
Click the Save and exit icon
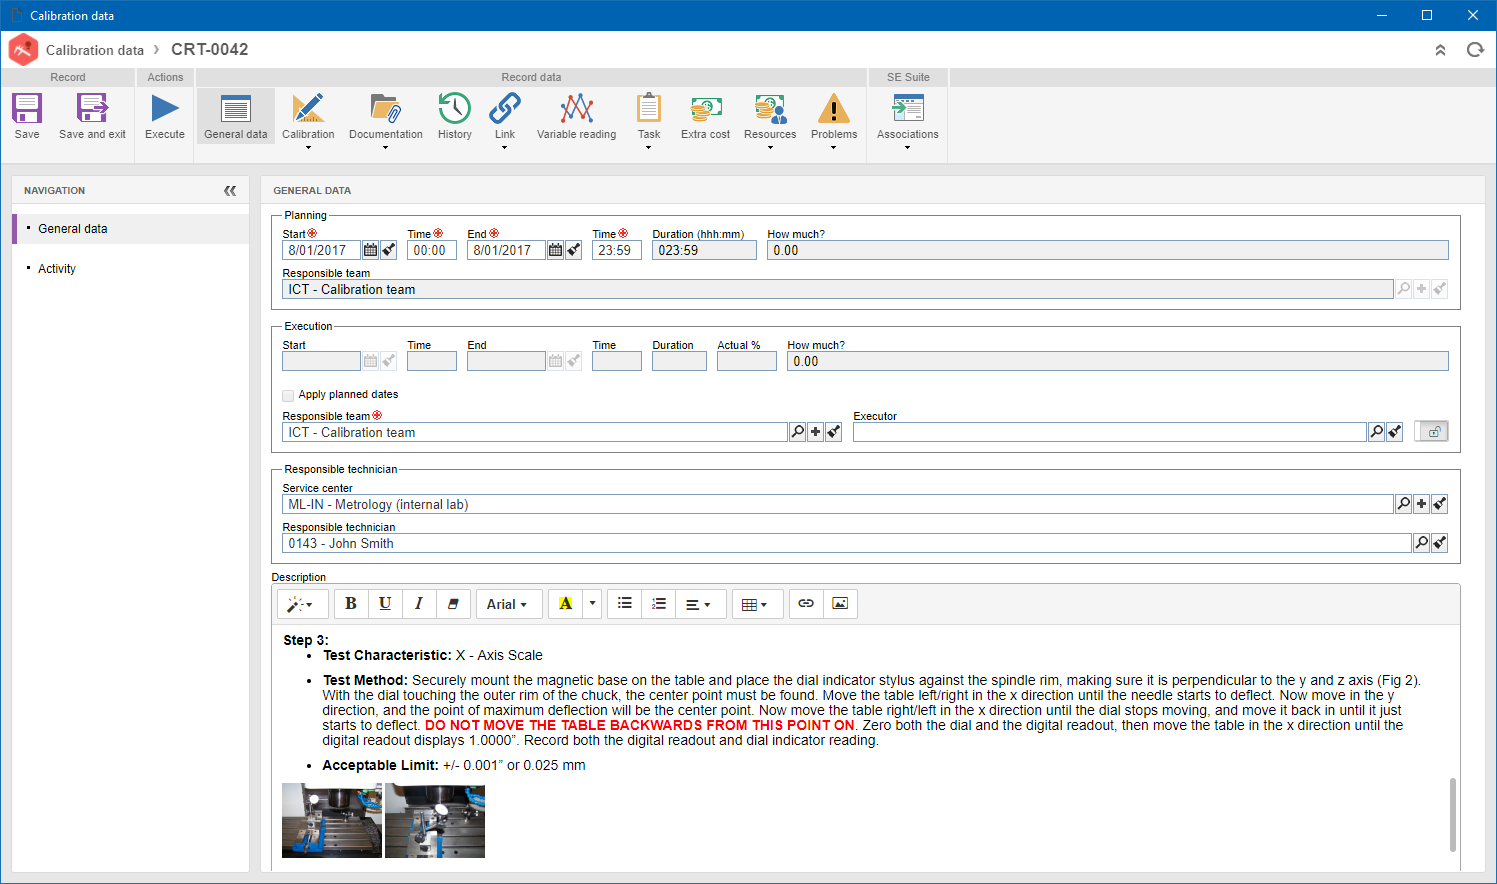point(92,108)
